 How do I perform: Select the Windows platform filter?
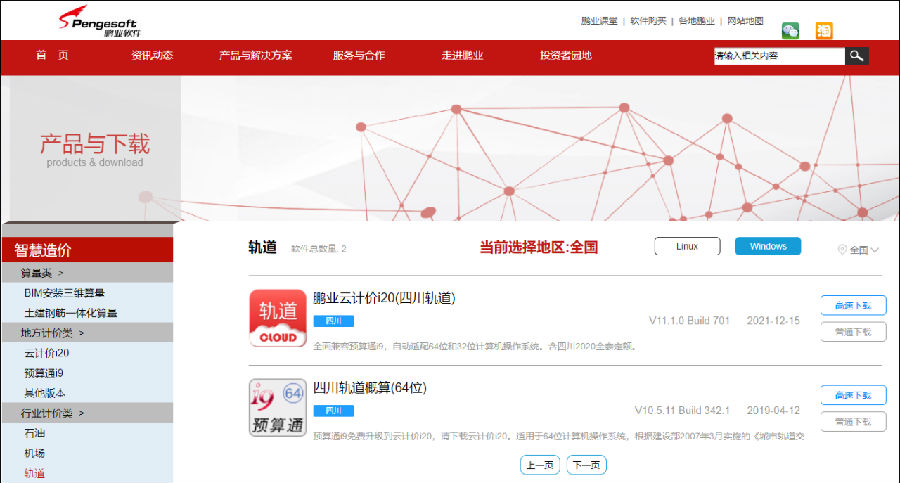pyautogui.click(x=768, y=247)
